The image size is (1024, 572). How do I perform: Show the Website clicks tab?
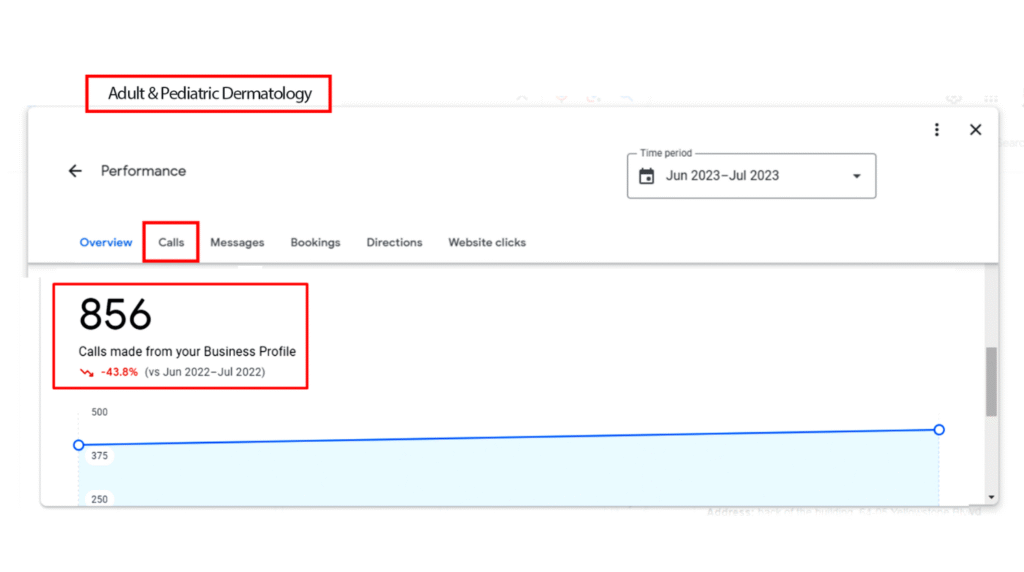(x=487, y=242)
